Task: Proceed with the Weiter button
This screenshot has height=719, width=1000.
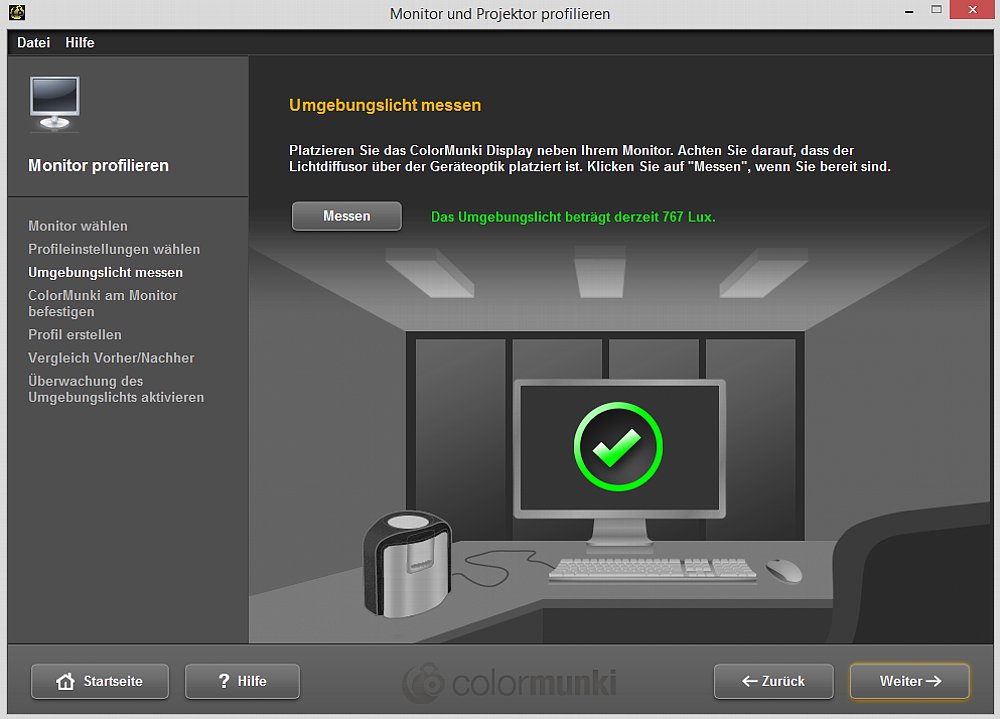Action: click(910, 681)
